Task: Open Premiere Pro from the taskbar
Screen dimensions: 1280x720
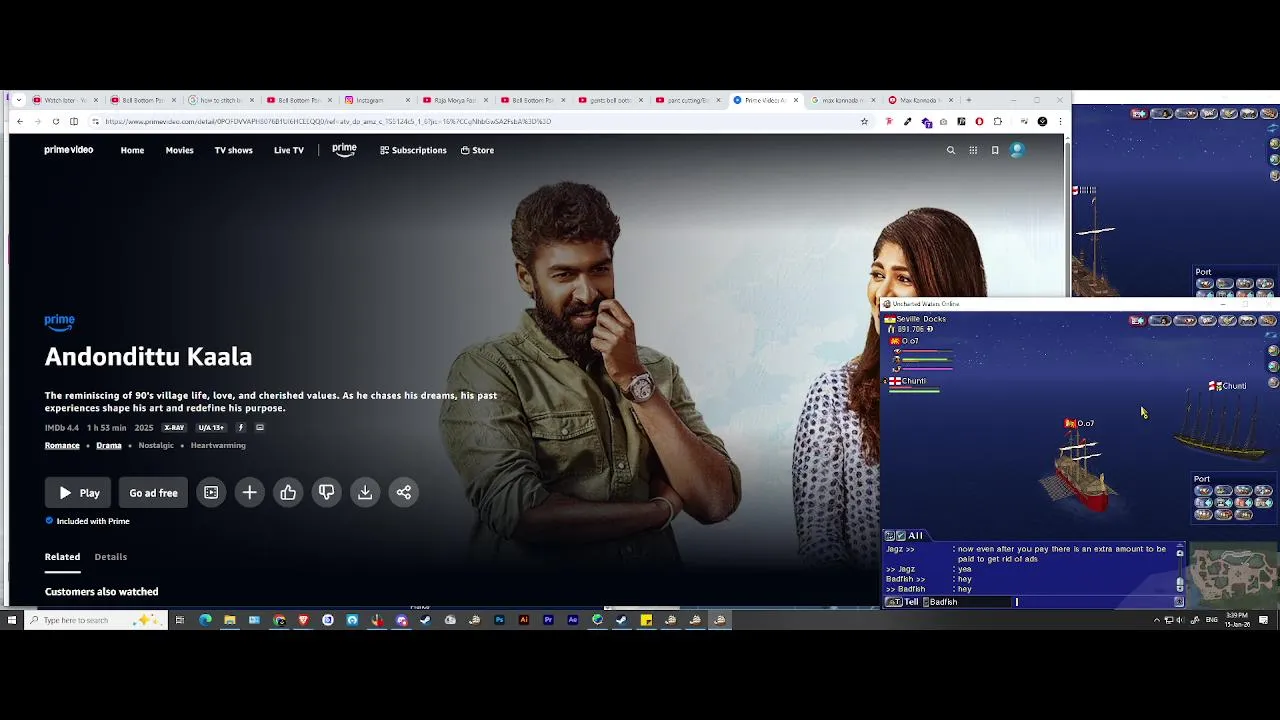Action: (x=548, y=620)
